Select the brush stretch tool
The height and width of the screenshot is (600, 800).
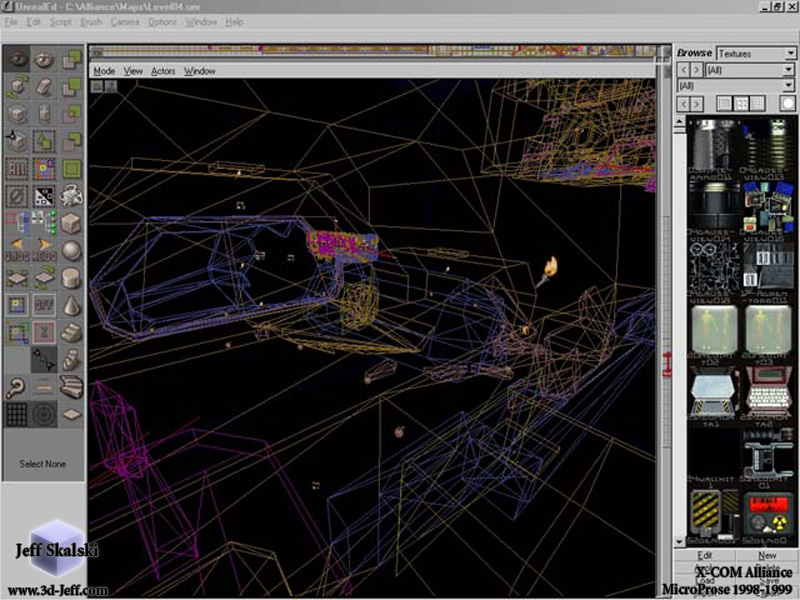point(44,114)
